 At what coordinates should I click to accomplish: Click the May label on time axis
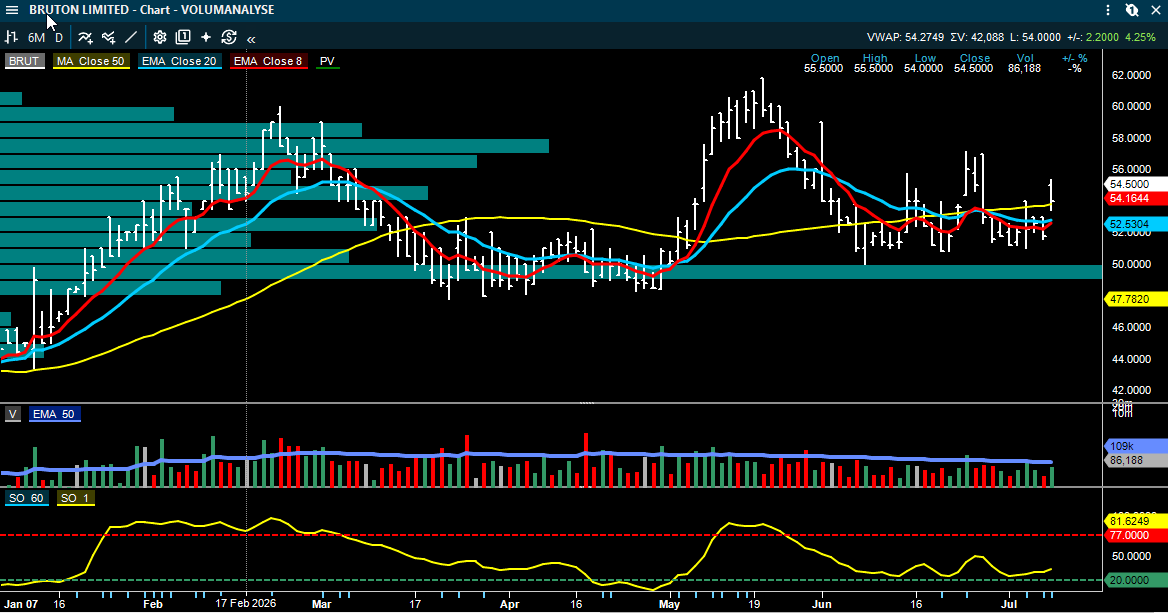[x=669, y=604]
